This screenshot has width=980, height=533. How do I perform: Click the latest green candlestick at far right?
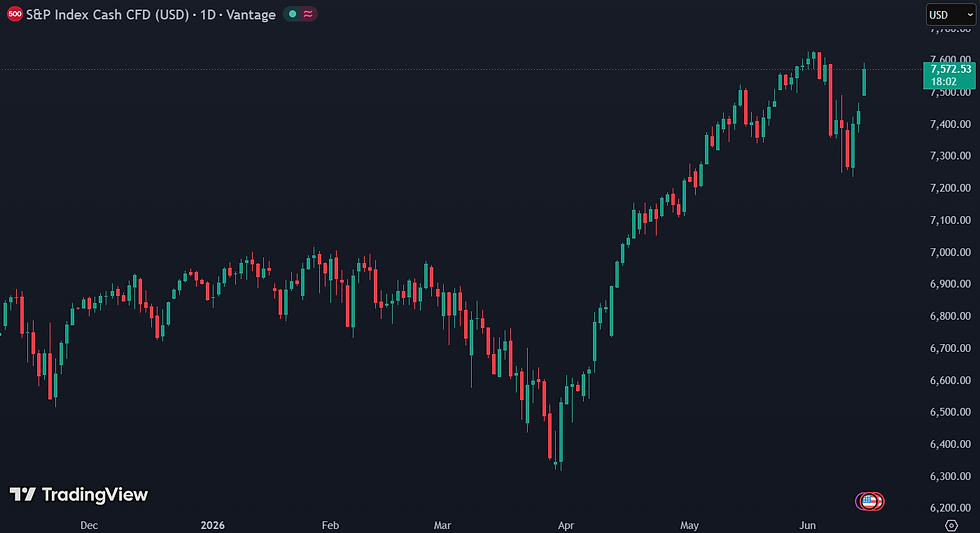pyautogui.click(x=864, y=80)
